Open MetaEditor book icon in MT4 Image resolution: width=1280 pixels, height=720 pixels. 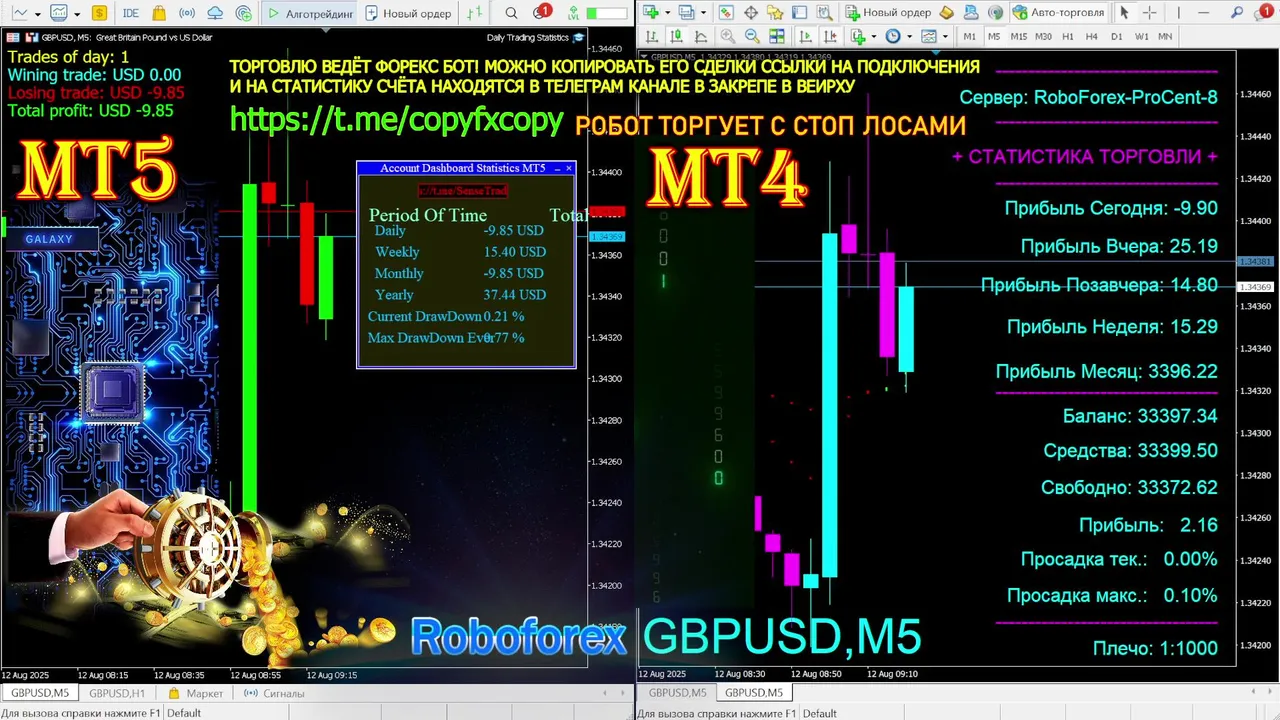[x=946, y=12]
